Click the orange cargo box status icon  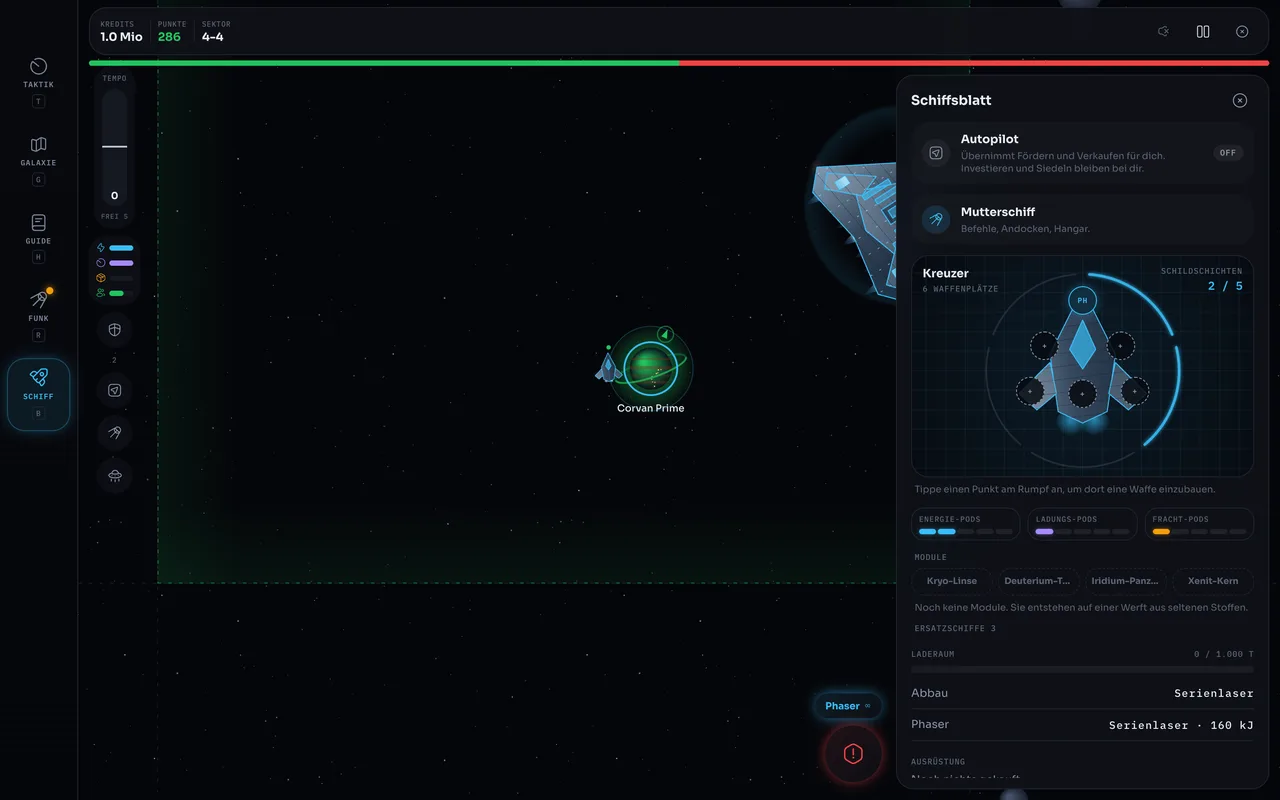(100, 278)
